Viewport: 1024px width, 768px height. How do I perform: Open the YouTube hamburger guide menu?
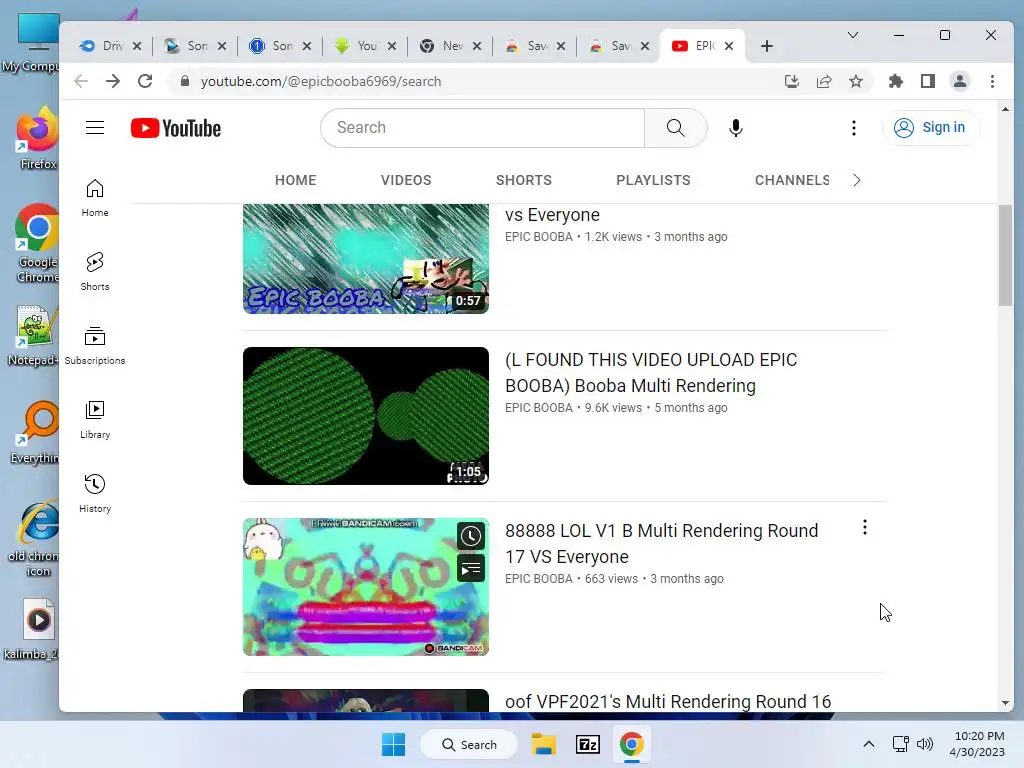click(95, 127)
